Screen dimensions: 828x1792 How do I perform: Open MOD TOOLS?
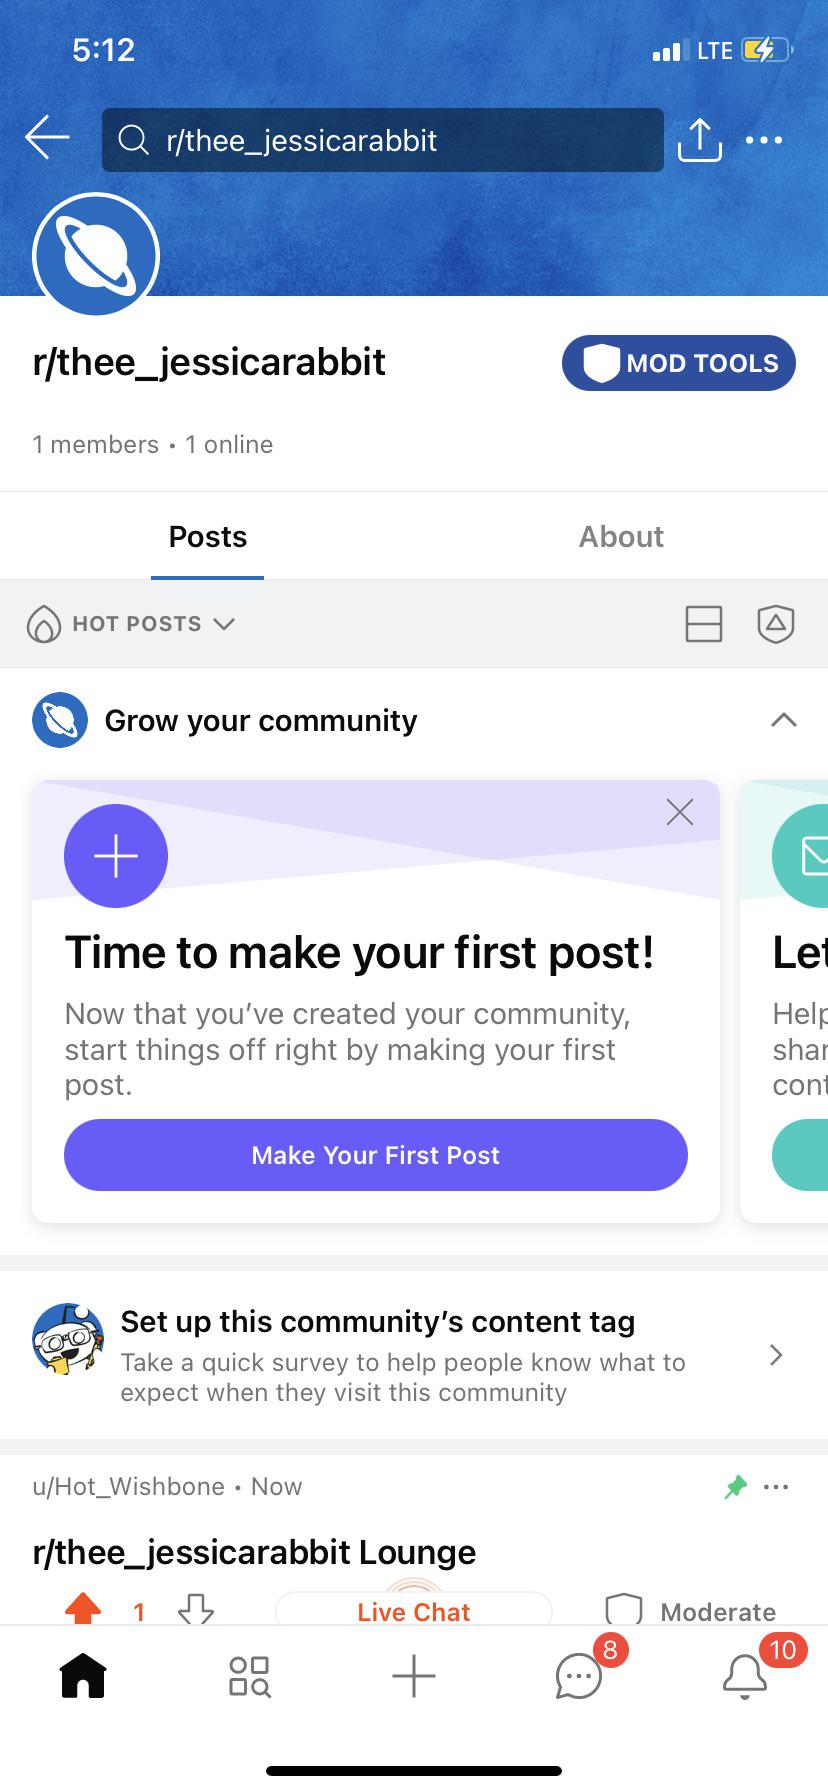[679, 363]
